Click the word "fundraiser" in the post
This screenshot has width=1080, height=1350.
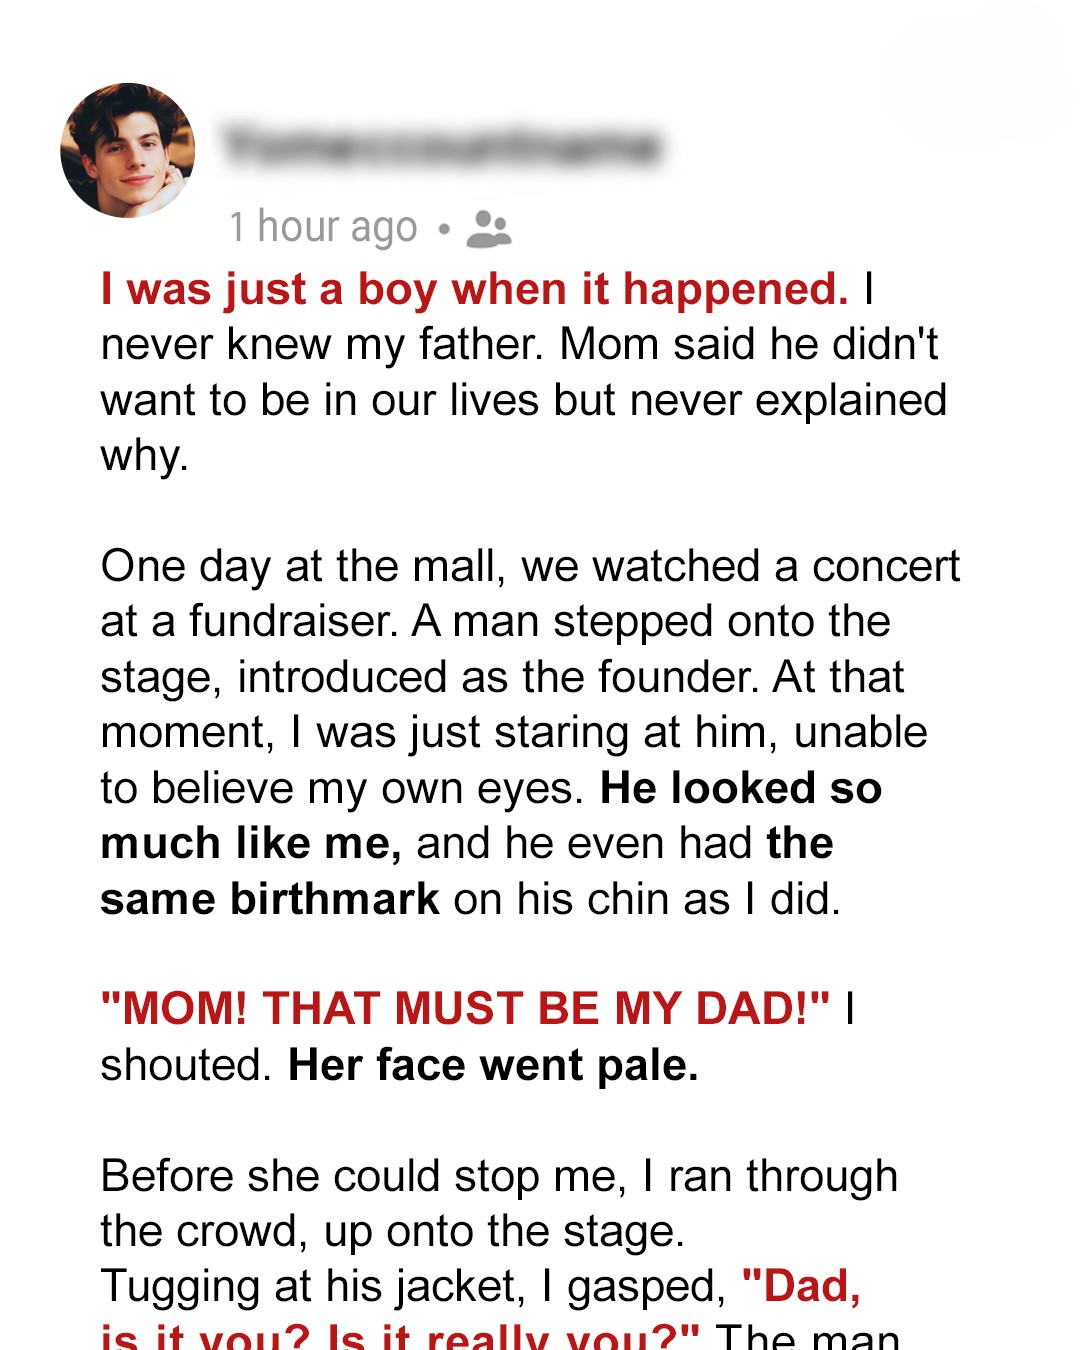point(294,621)
